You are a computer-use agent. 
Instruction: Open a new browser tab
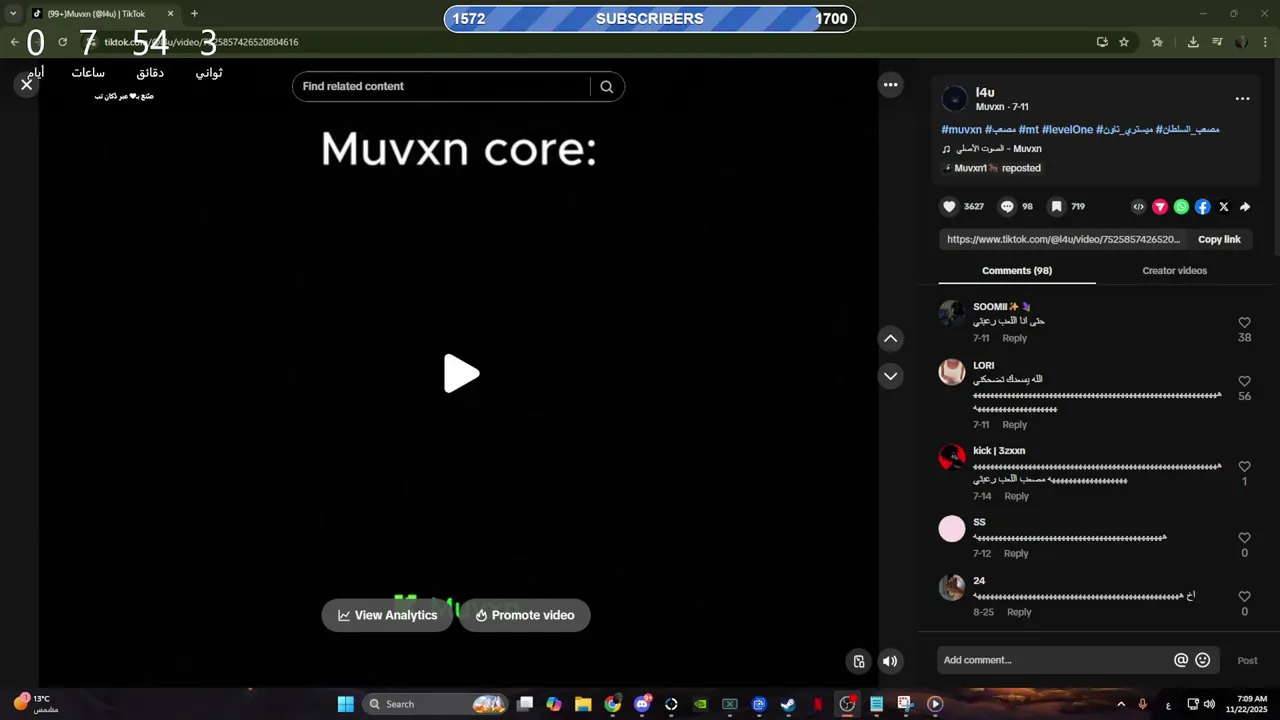pyautogui.click(x=194, y=14)
